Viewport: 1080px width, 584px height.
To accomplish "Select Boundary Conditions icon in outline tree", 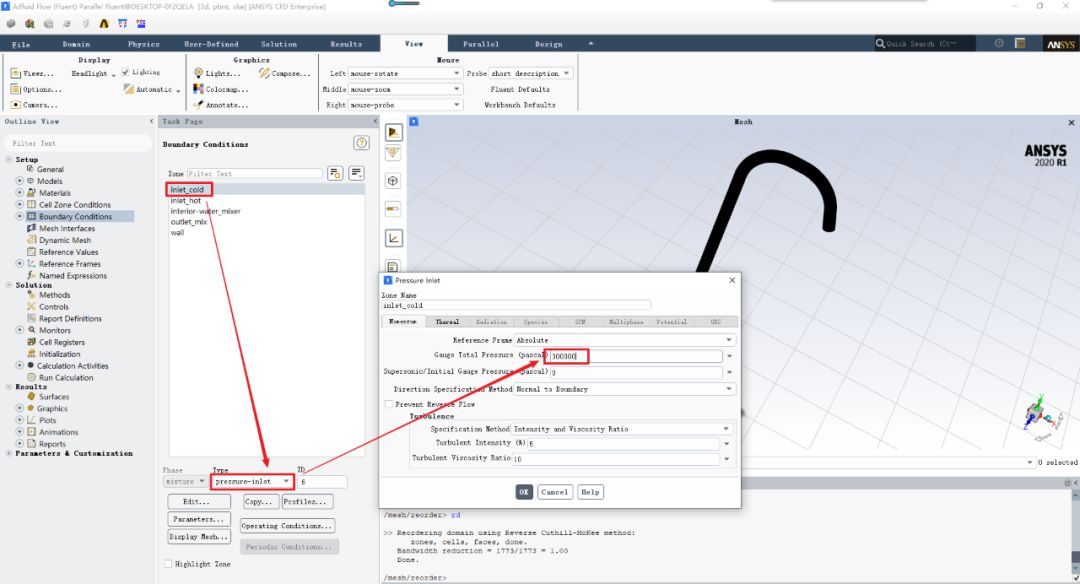I will 31,216.
